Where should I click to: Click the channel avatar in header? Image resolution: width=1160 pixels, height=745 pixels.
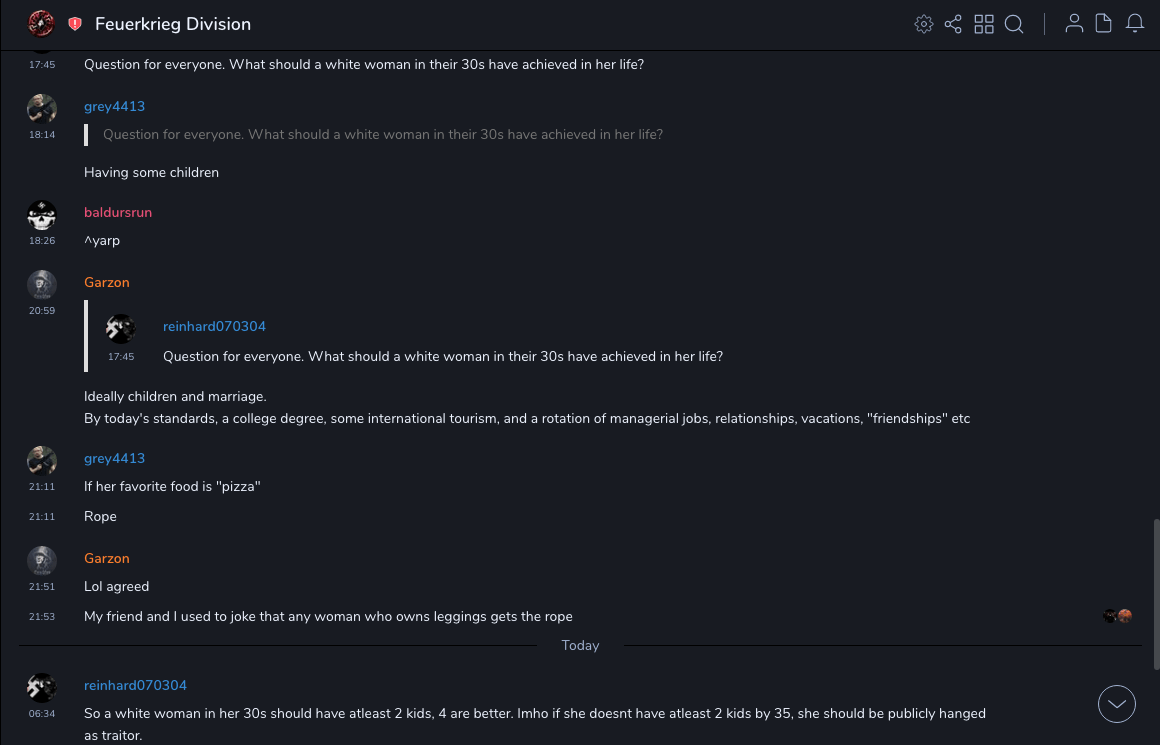[41, 23]
